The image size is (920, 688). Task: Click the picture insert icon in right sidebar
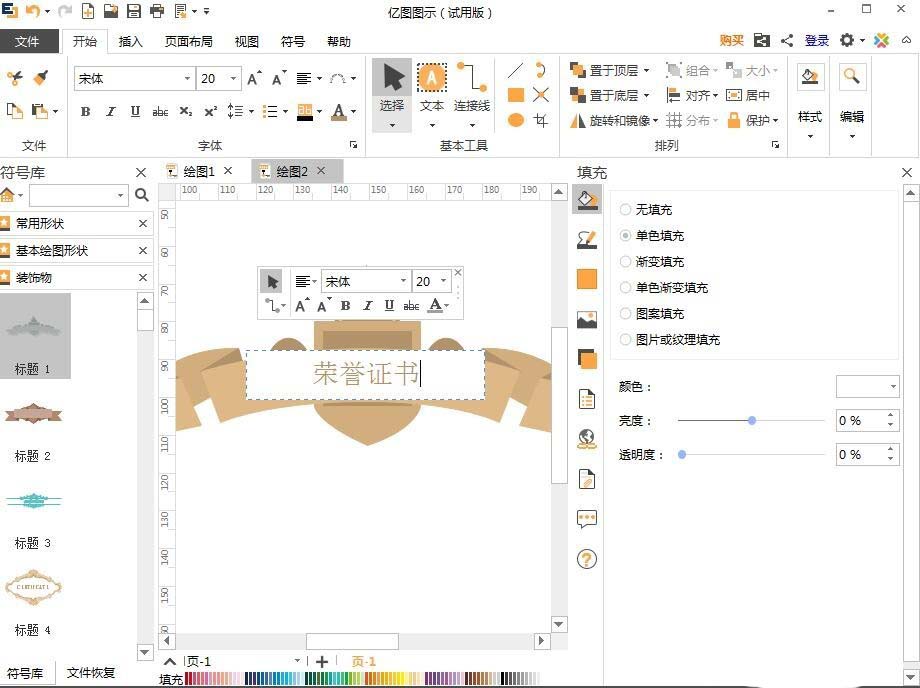click(586, 320)
